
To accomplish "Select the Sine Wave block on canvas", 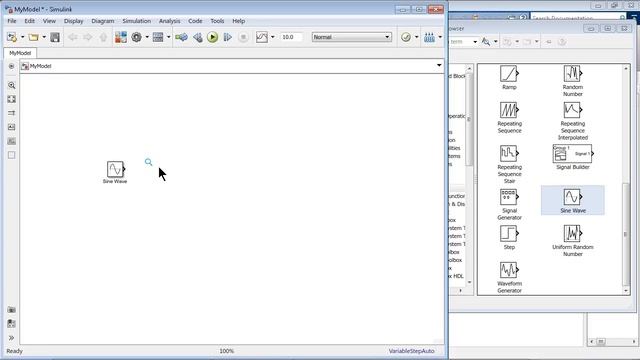I will pos(115,169).
